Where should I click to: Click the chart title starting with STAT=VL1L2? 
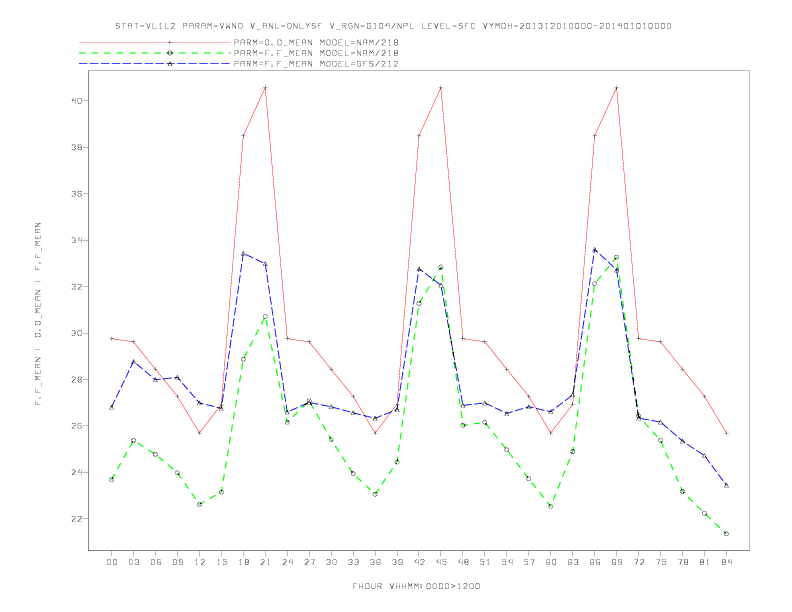pos(393,26)
